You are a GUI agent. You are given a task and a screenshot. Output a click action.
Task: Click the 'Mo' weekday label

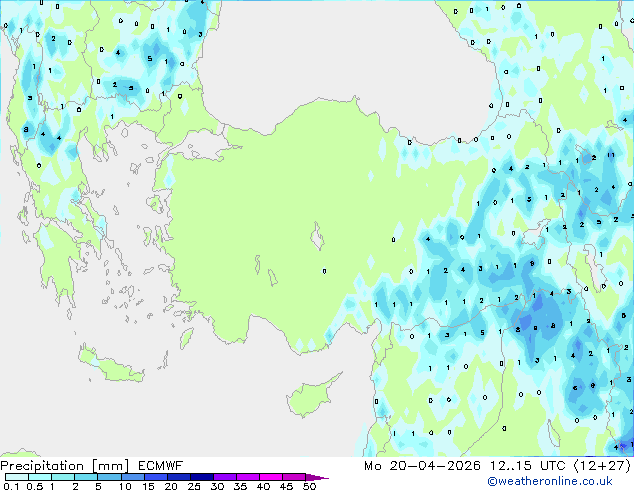372,466
